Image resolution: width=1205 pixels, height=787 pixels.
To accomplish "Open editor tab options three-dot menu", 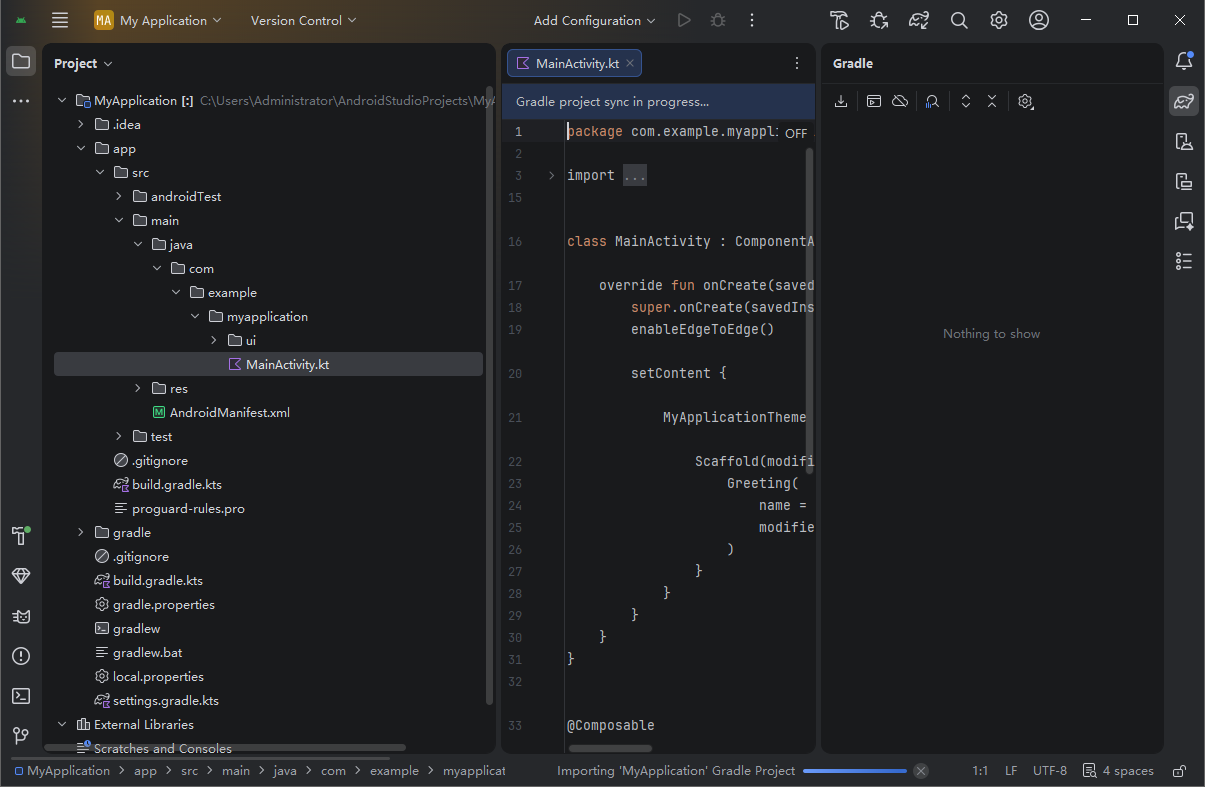I will 797,63.
